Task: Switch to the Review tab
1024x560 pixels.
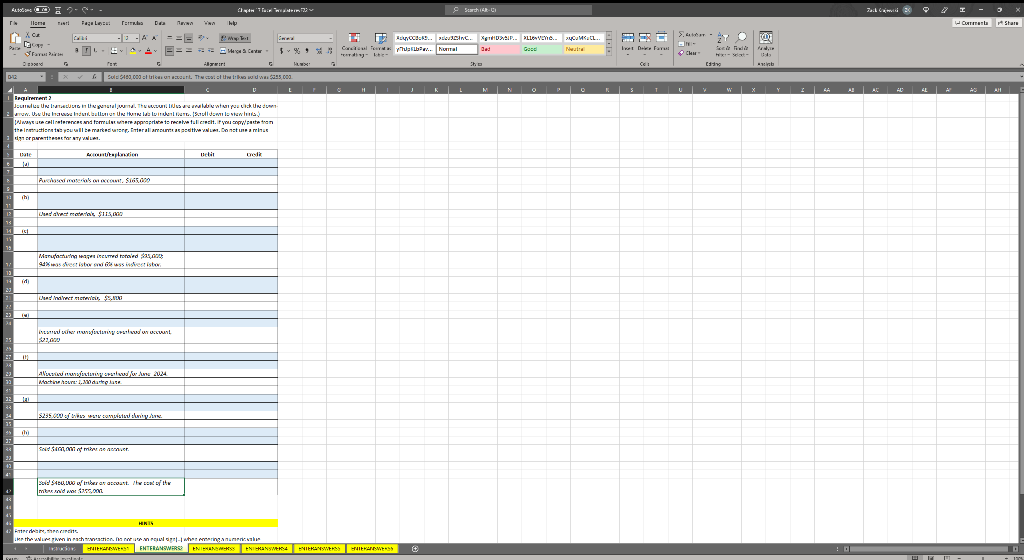Action: tap(185, 23)
